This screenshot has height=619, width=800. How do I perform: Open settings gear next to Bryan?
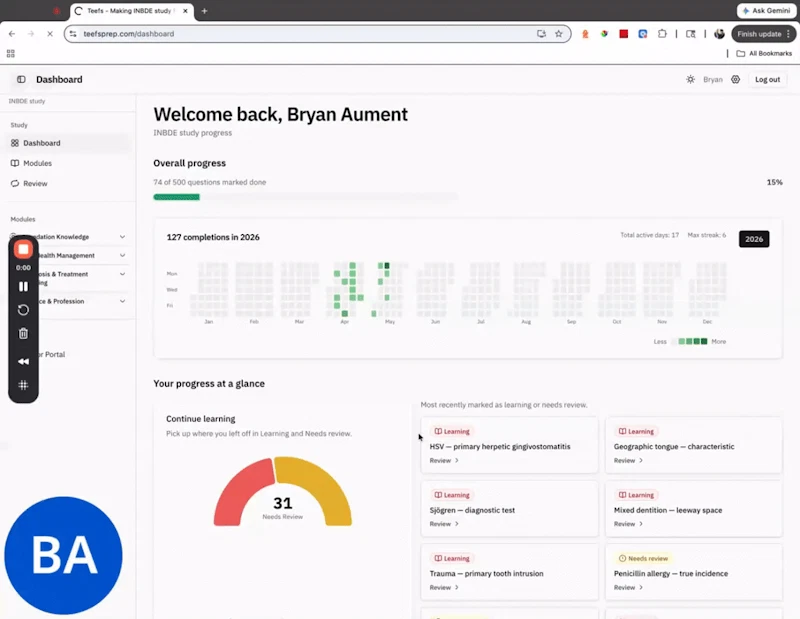coord(735,80)
